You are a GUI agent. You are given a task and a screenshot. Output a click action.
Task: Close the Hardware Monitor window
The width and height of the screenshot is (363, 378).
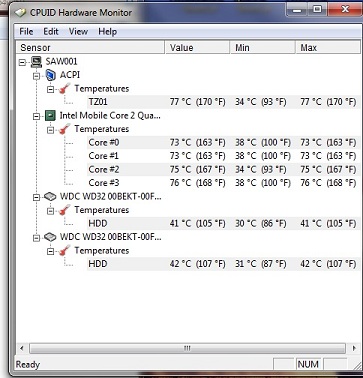345,10
